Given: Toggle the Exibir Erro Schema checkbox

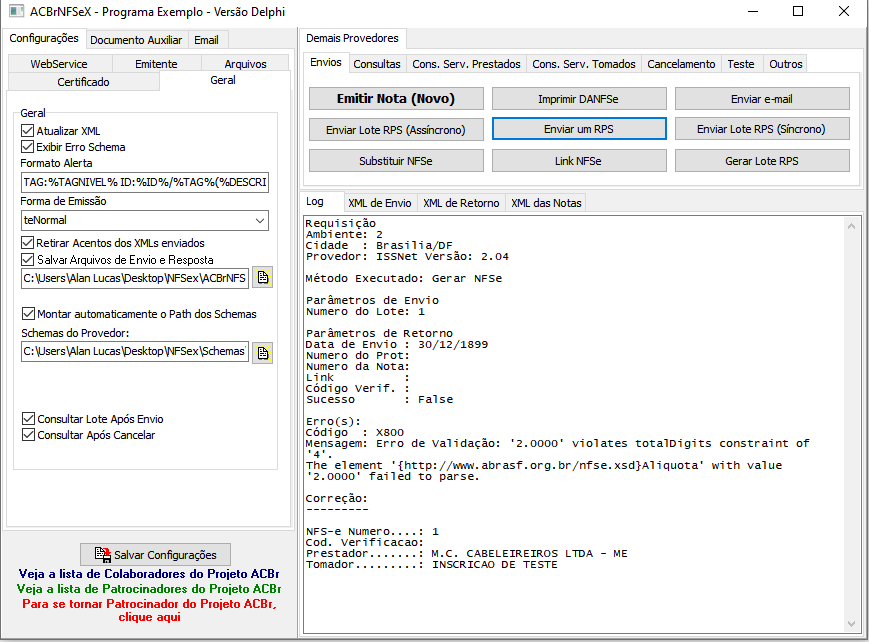Looking at the screenshot, I should (28, 147).
